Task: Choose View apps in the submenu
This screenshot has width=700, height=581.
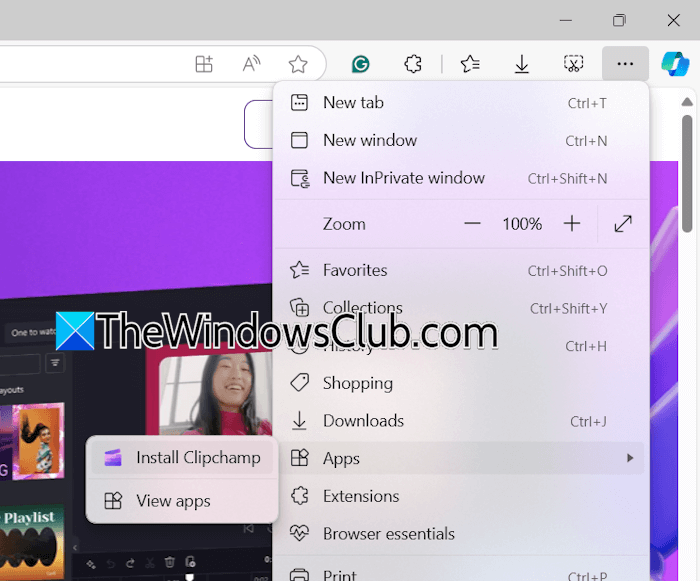Action: [182, 501]
